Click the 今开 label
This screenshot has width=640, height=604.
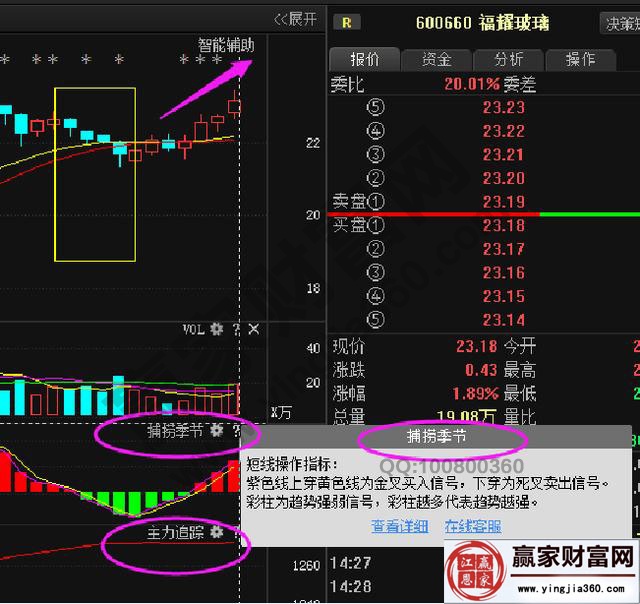point(520,346)
